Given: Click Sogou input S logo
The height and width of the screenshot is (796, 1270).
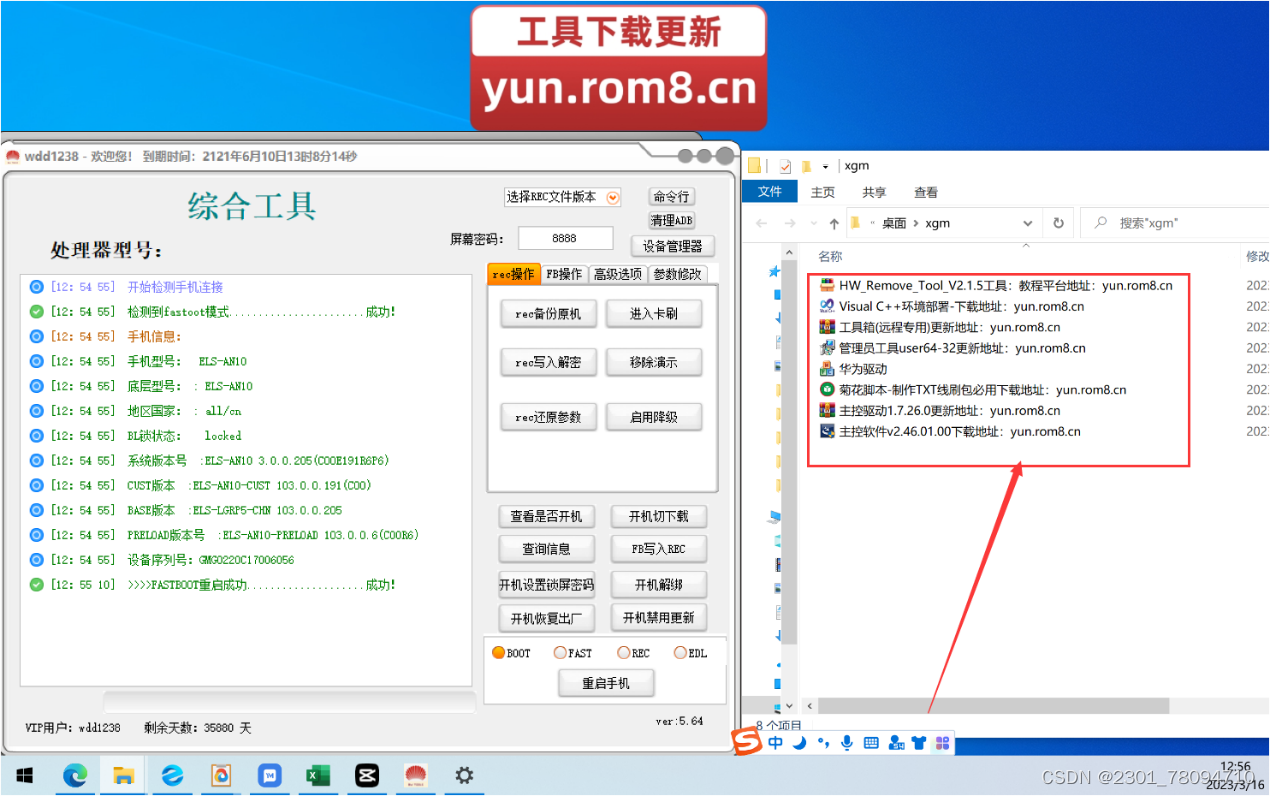Looking at the screenshot, I should (747, 742).
